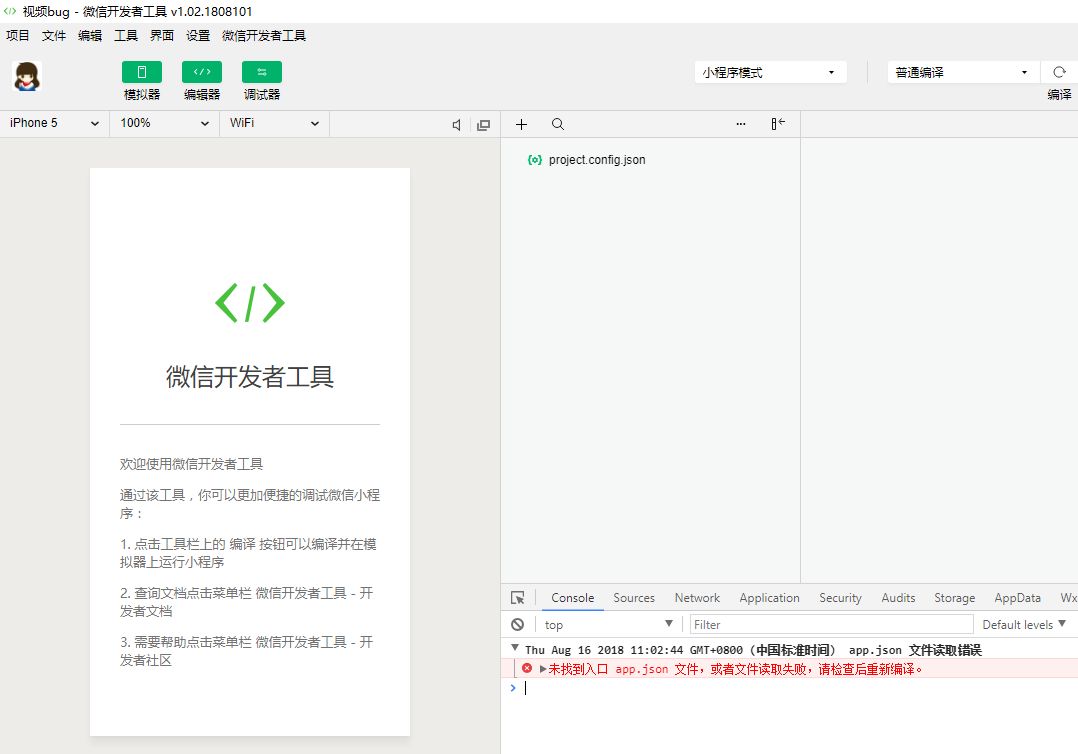
Task: Clear the console with the ban icon
Action: pos(518,624)
